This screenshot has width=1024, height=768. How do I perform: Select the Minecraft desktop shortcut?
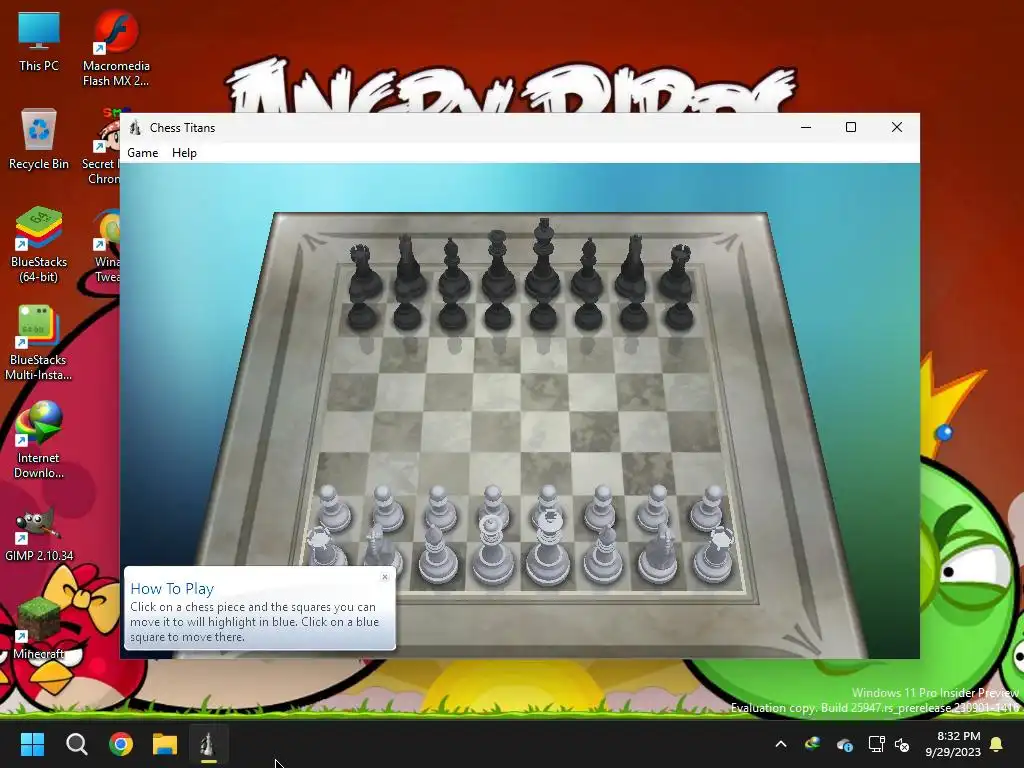39,627
